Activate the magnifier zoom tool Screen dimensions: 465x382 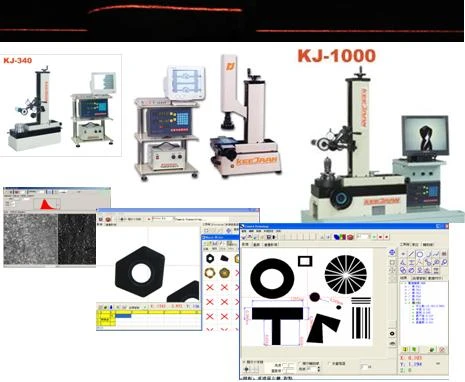pos(444,262)
